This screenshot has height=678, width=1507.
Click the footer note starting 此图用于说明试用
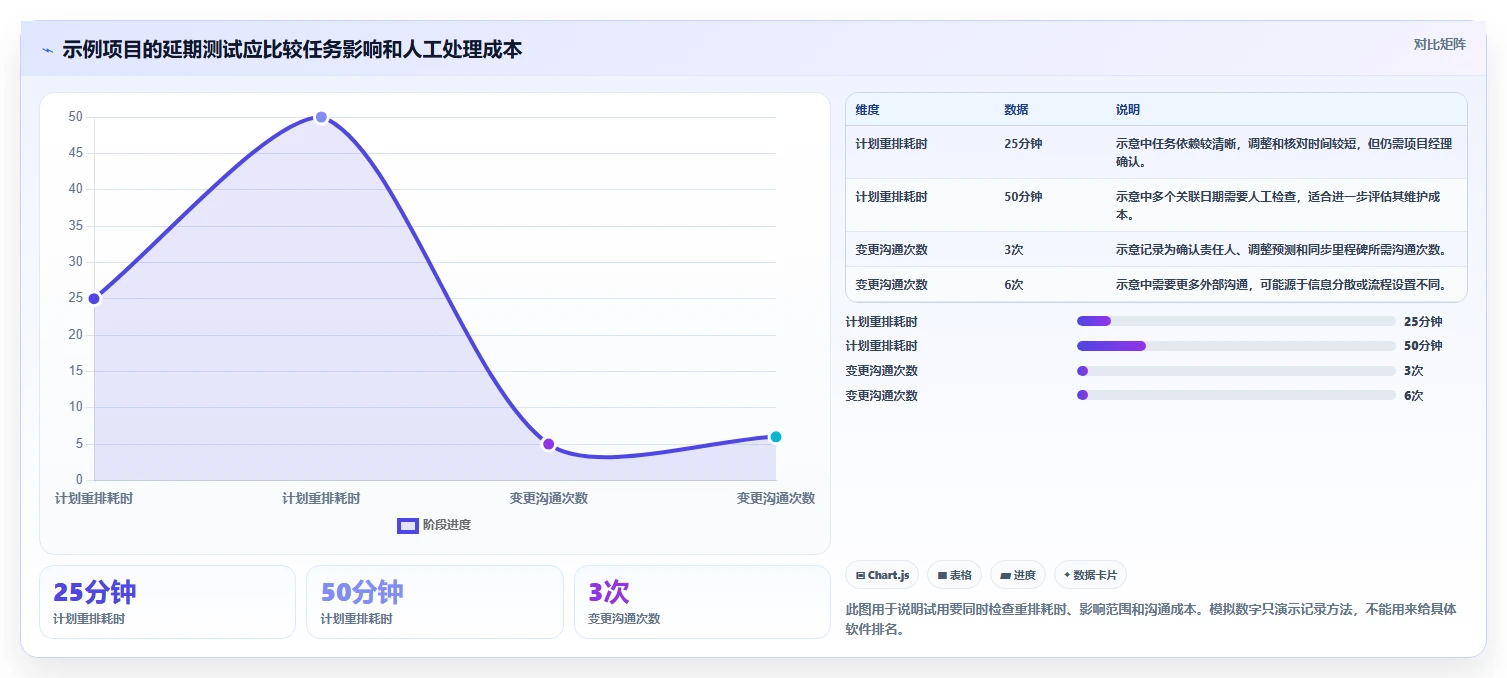tap(1151, 619)
